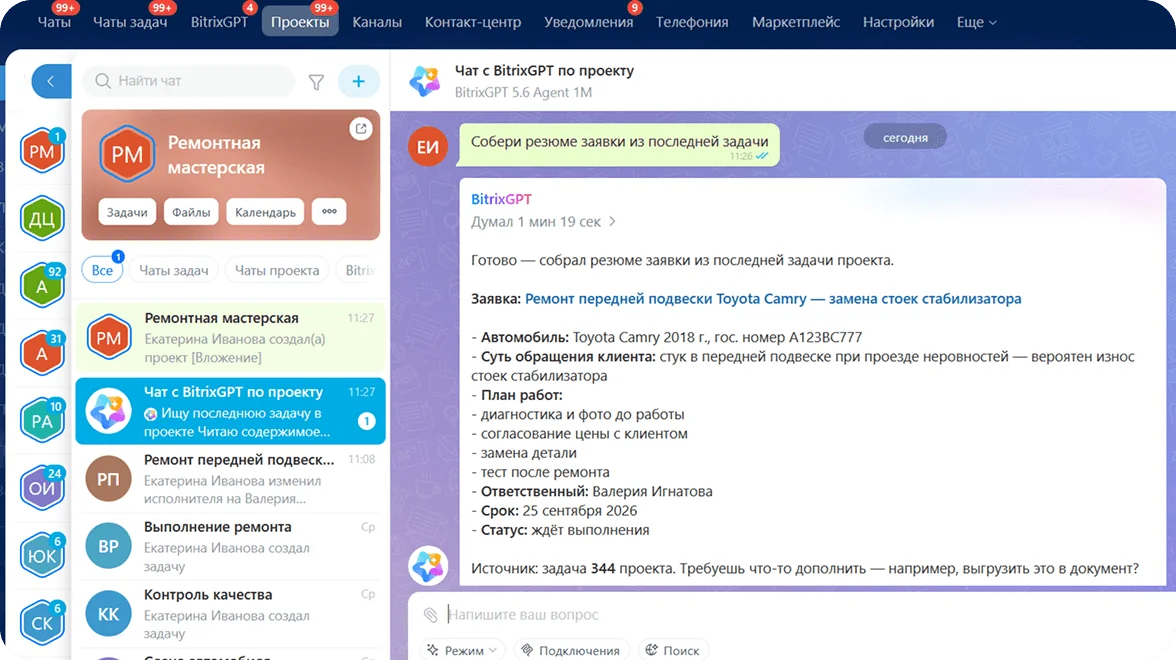This screenshot has height=660, width=1176.
Task: Click the Найти чат search field
Action: pyautogui.click(x=189, y=81)
